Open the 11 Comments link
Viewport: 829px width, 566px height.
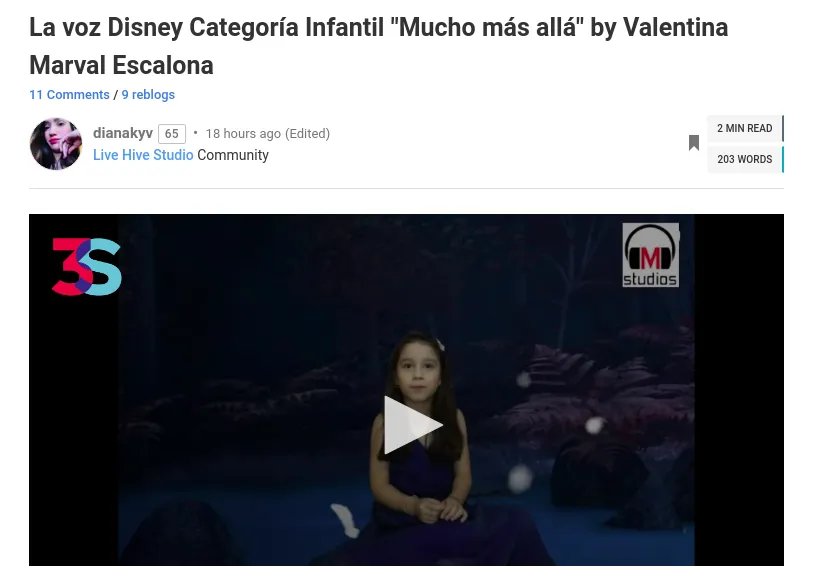point(69,95)
